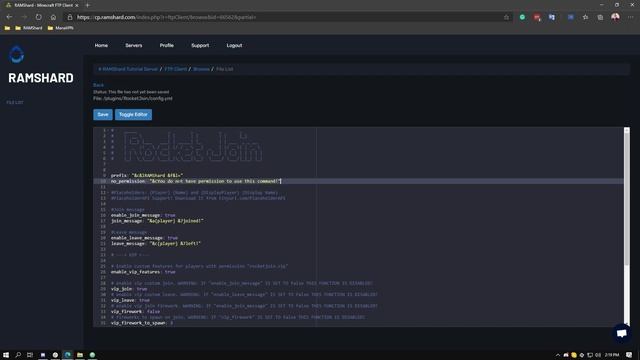Open Edge browser from the taskbar
This screenshot has height=360, width=640.
(x=67, y=355)
